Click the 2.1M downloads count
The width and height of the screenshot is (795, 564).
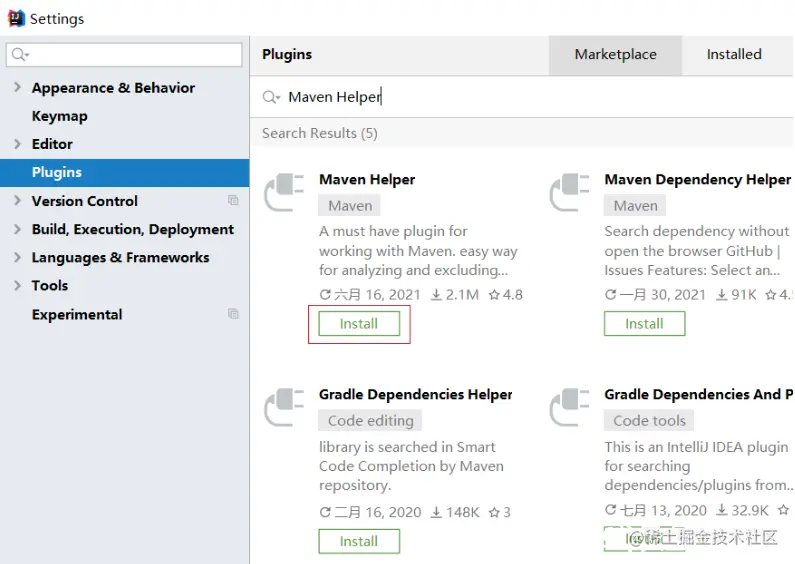tap(462, 295)
